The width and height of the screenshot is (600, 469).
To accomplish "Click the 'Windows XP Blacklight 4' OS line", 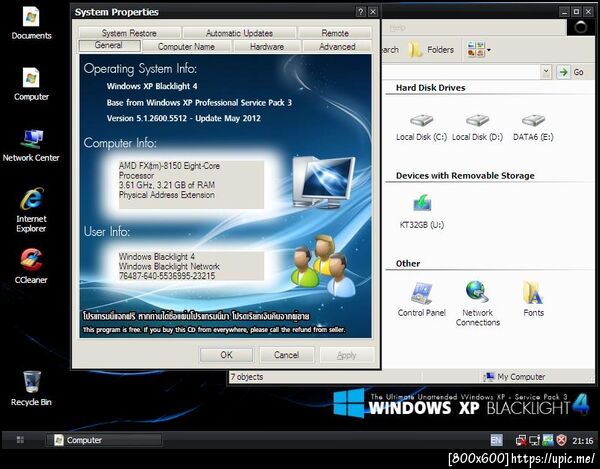I will pos(152,86).
